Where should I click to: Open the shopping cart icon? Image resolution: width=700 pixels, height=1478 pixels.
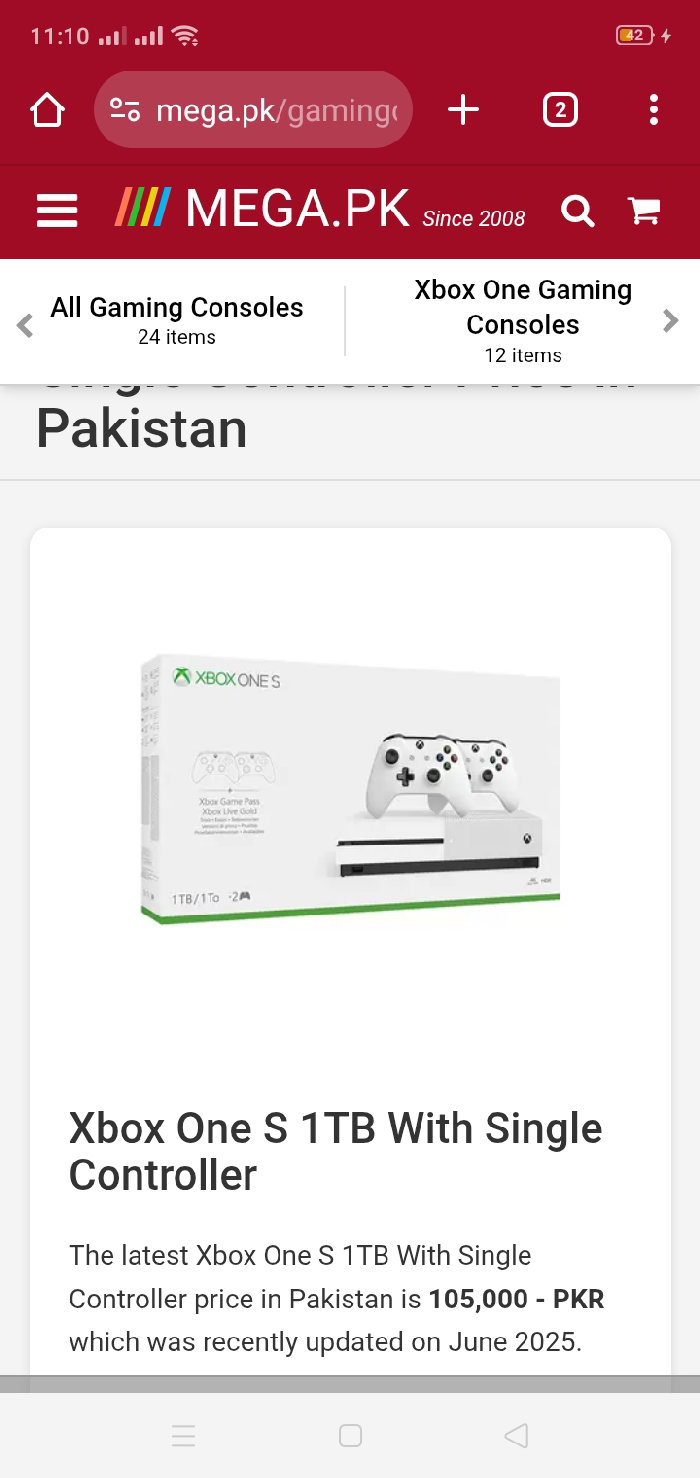[x=643, y=210]
